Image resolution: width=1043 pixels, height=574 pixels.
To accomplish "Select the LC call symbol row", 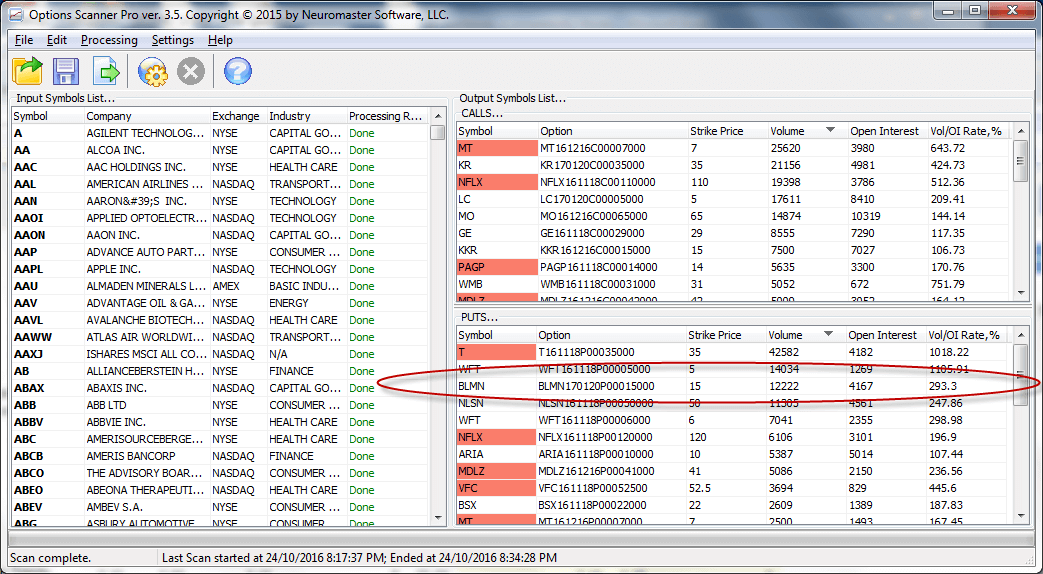I will point(734,199).
